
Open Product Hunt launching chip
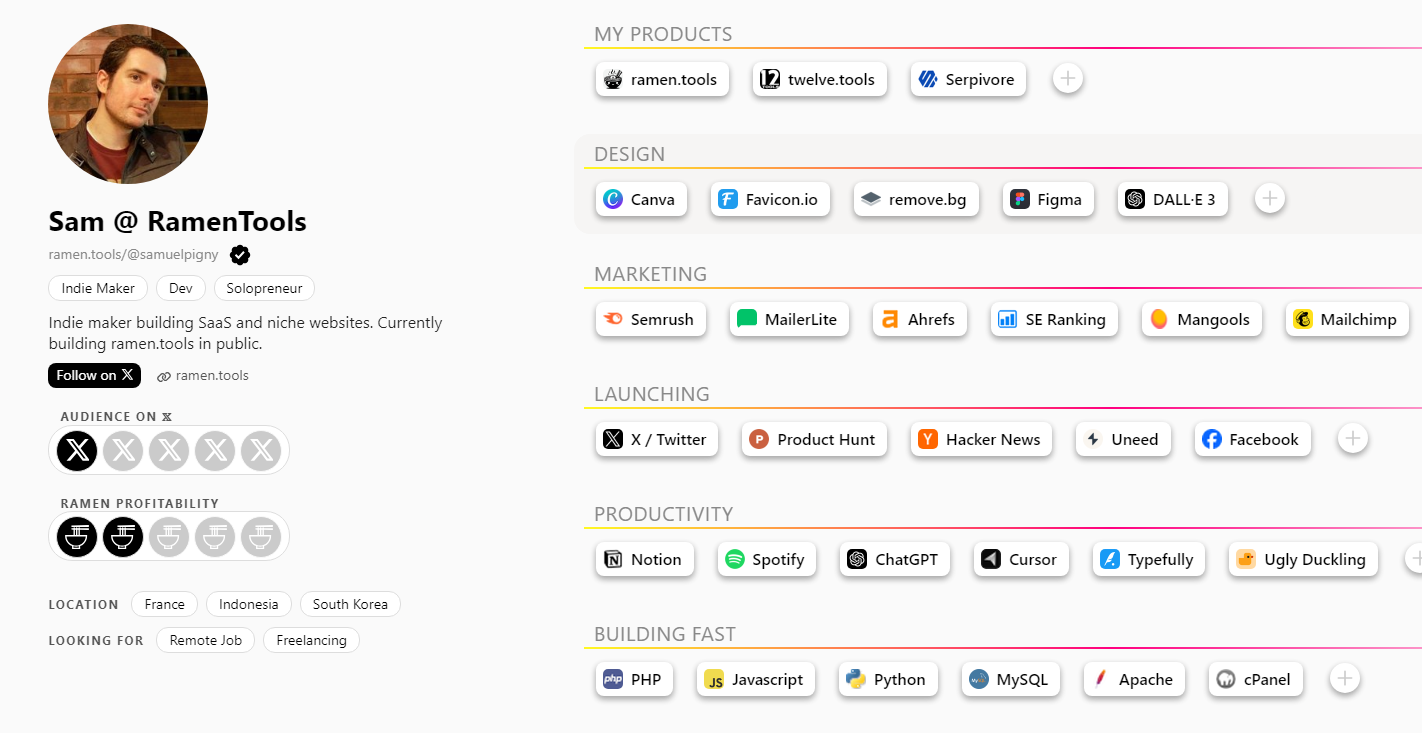click(x=814, y=439)
